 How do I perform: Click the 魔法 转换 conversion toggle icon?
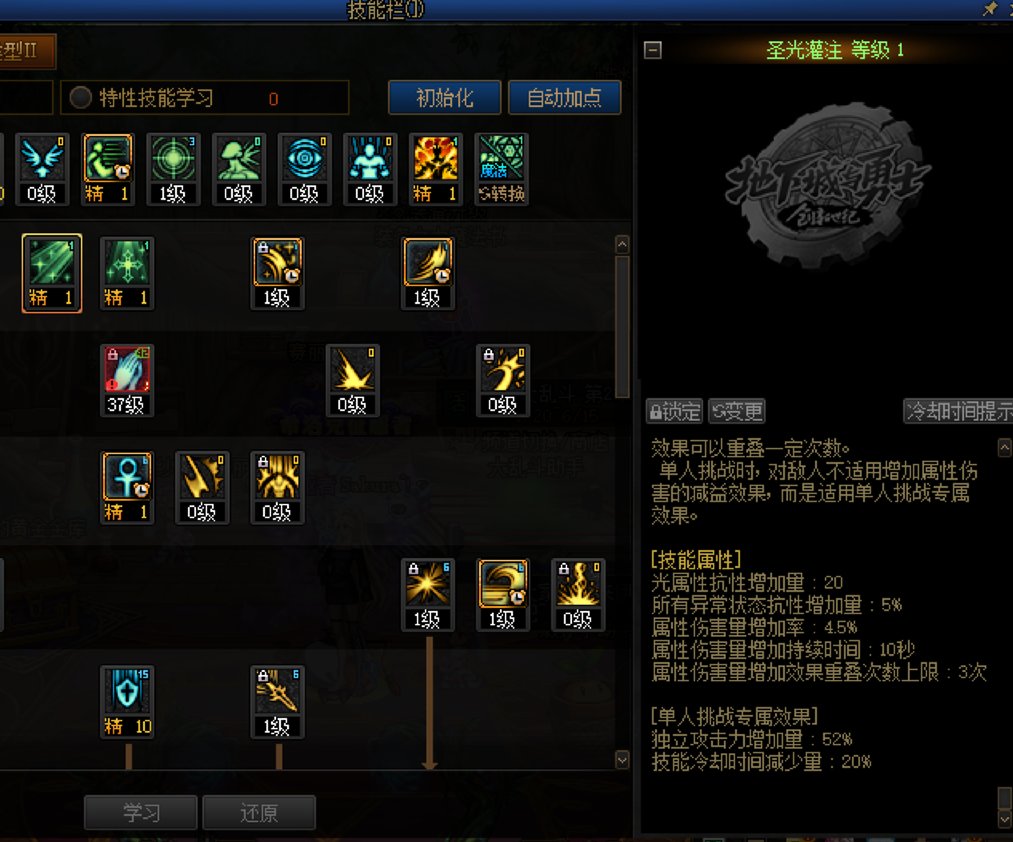(501, 169)
